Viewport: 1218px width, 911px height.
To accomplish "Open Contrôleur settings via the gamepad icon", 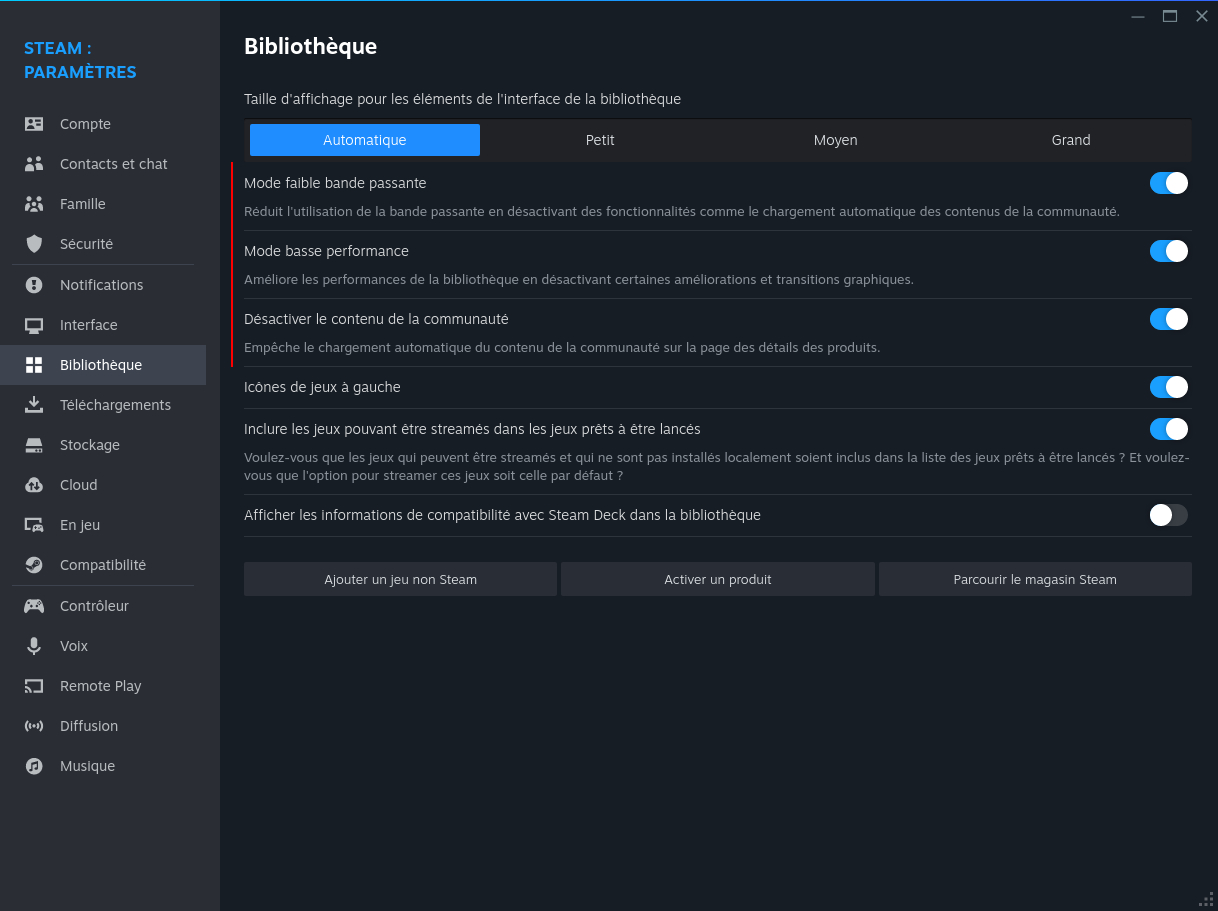I will [34, 606].
